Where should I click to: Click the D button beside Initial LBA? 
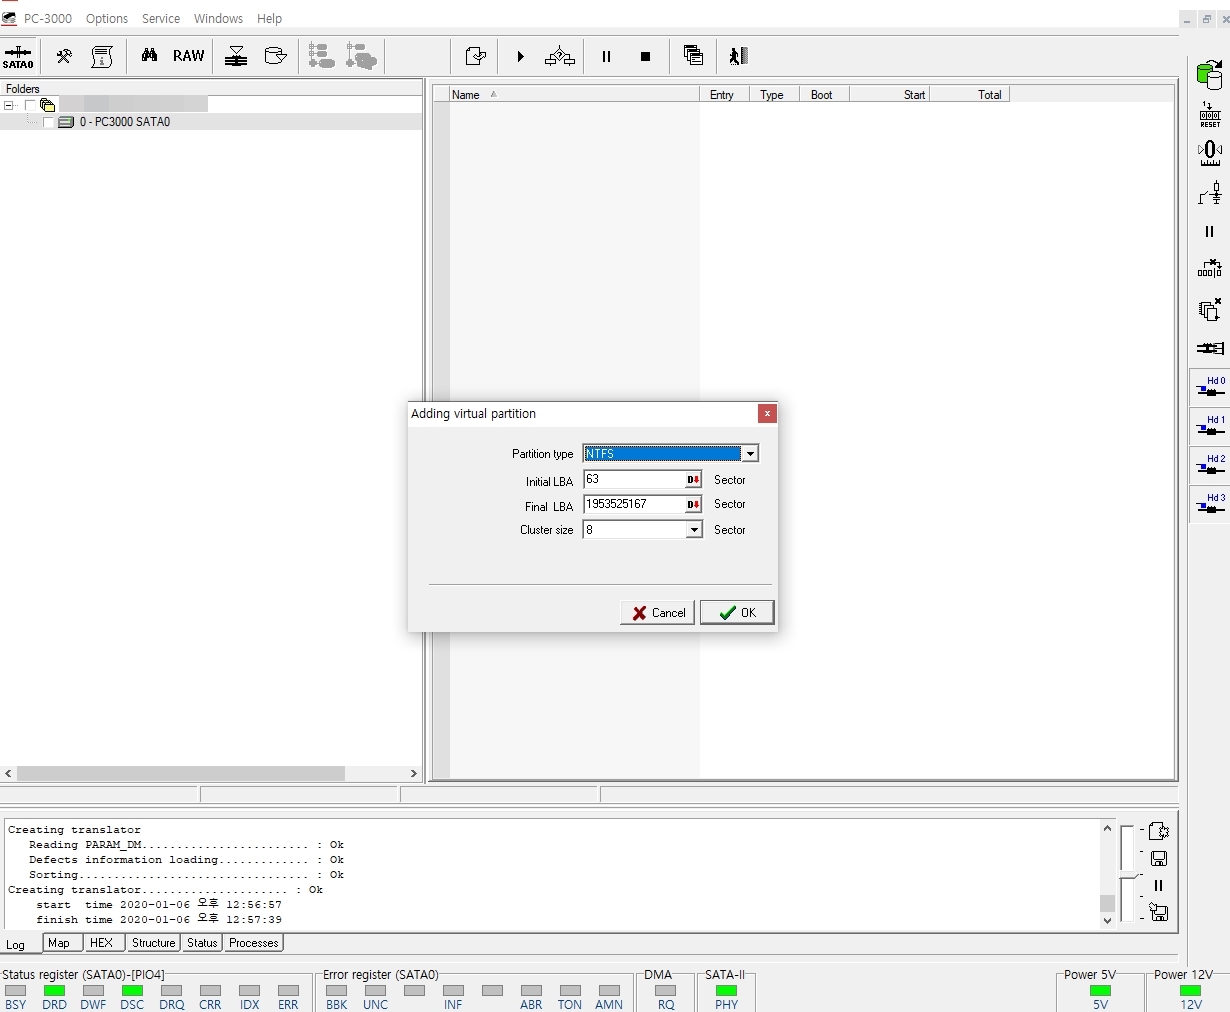click(x=693, y=480)
